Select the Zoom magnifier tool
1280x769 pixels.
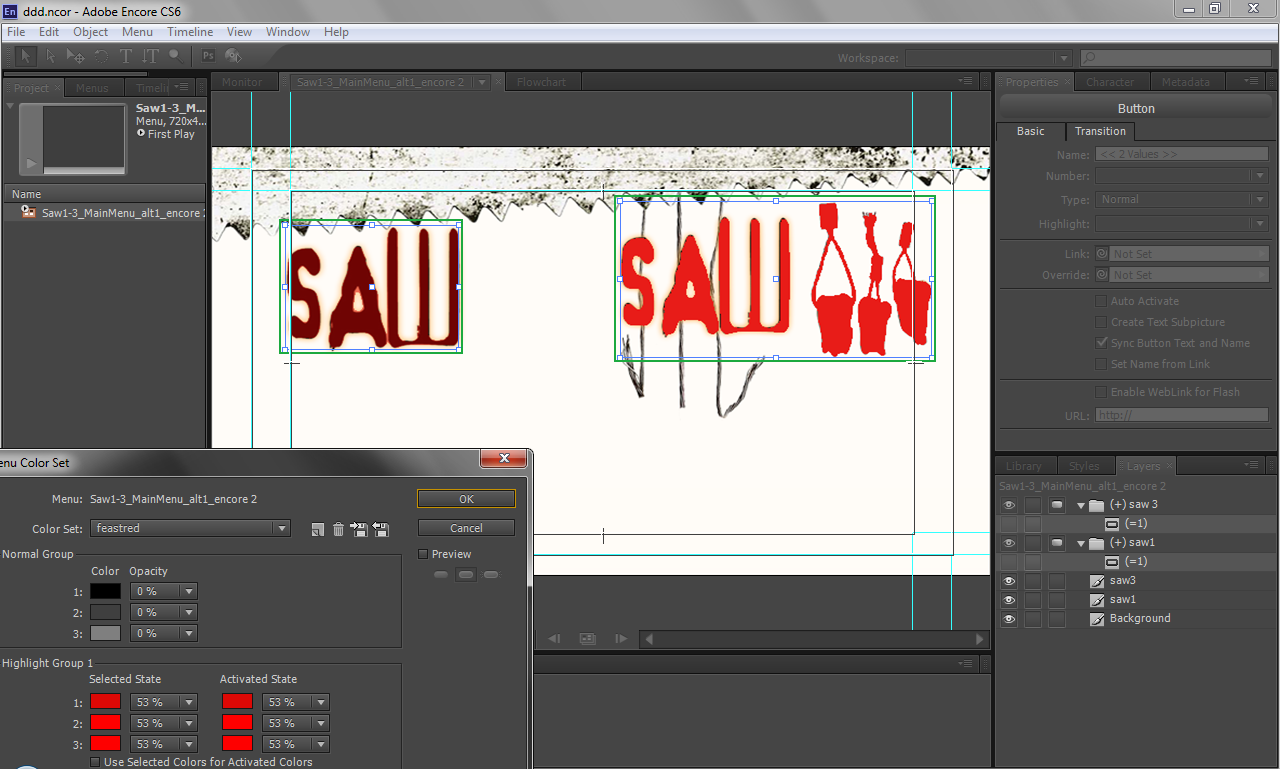(x=175, y=56)
